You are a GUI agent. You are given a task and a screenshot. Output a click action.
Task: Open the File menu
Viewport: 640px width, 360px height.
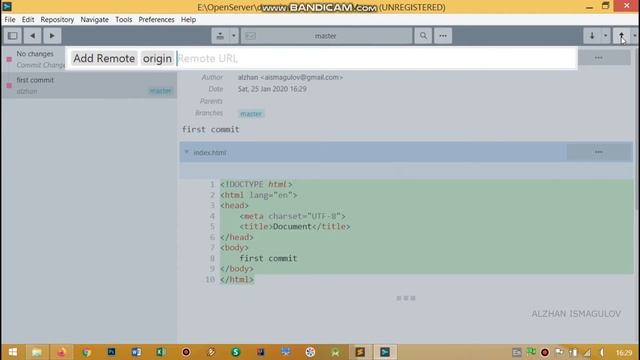pos(10,20)
